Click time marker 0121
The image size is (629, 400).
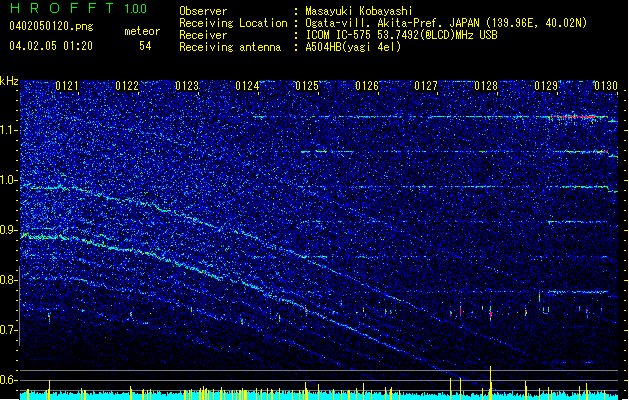point(67,86)
